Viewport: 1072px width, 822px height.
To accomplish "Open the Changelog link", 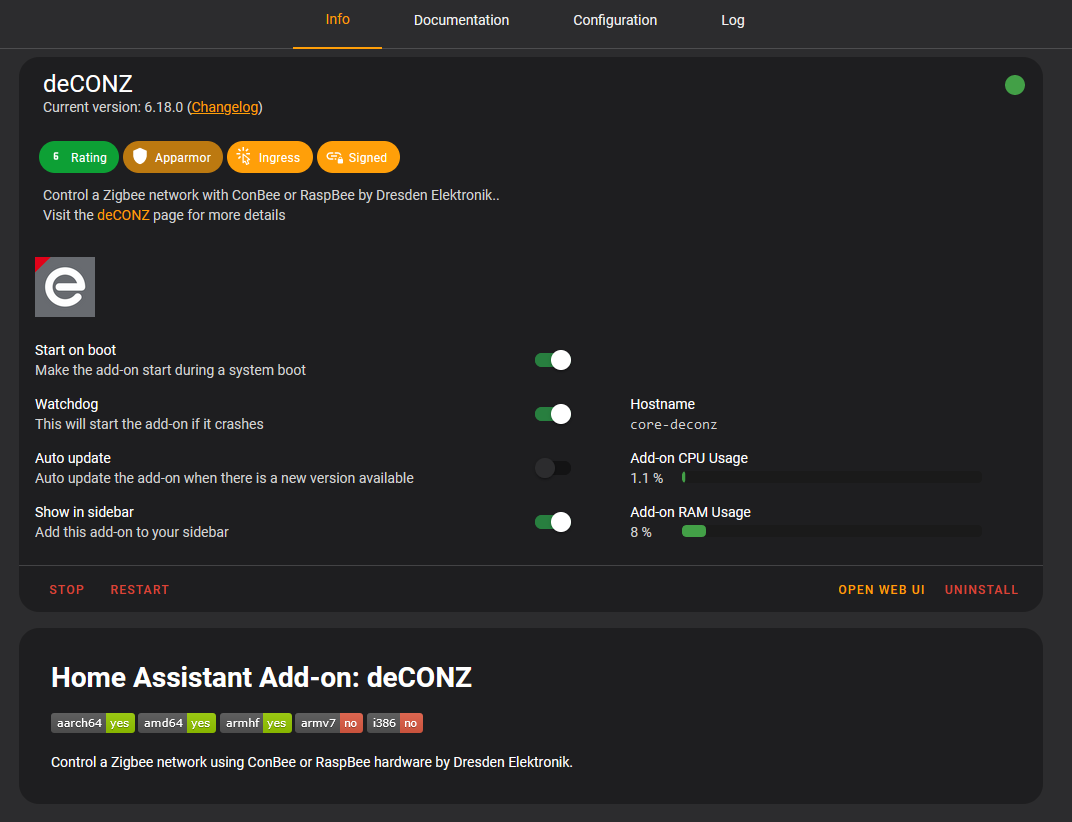I will (224, 107).
